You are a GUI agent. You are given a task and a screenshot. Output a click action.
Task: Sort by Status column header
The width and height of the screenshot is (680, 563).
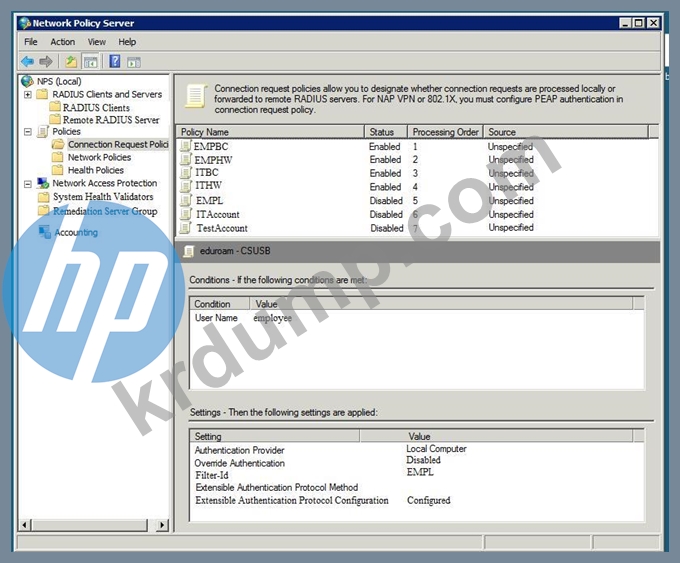click(386, 132)
